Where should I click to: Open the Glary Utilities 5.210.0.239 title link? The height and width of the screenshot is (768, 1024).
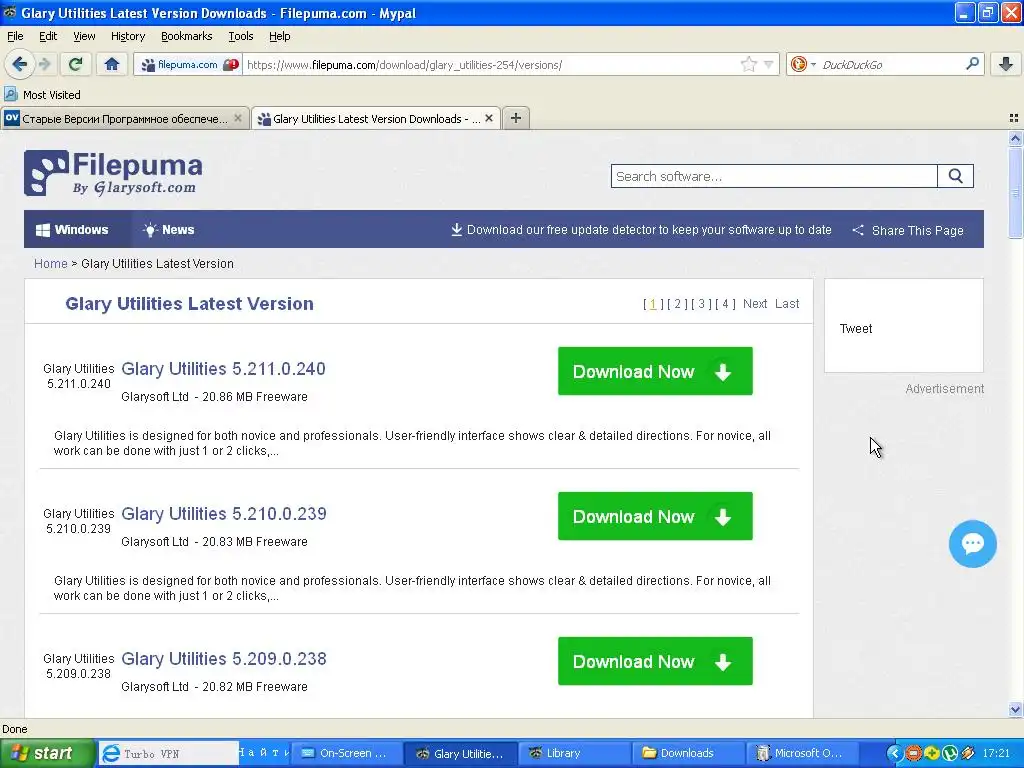[x=224, y=514]
